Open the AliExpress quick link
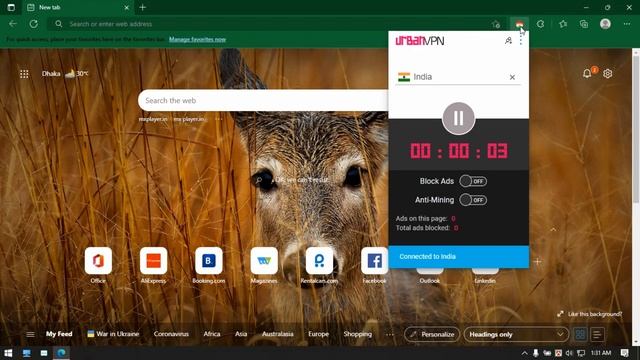 153,265
